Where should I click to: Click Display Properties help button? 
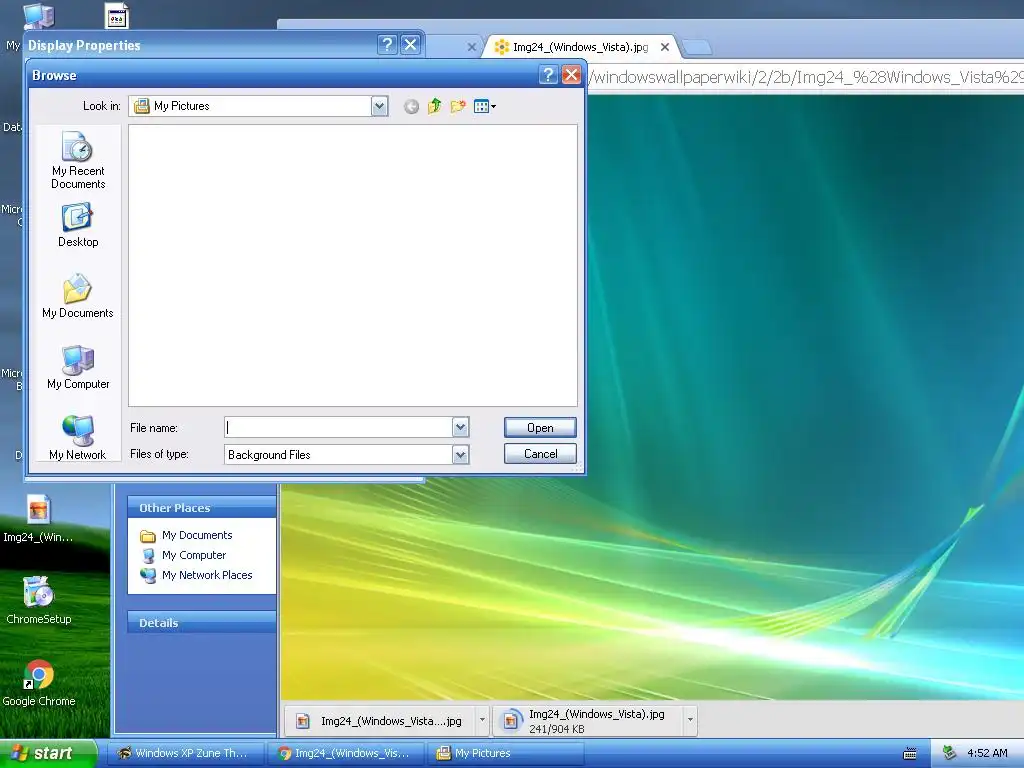[x=387, y=44]
